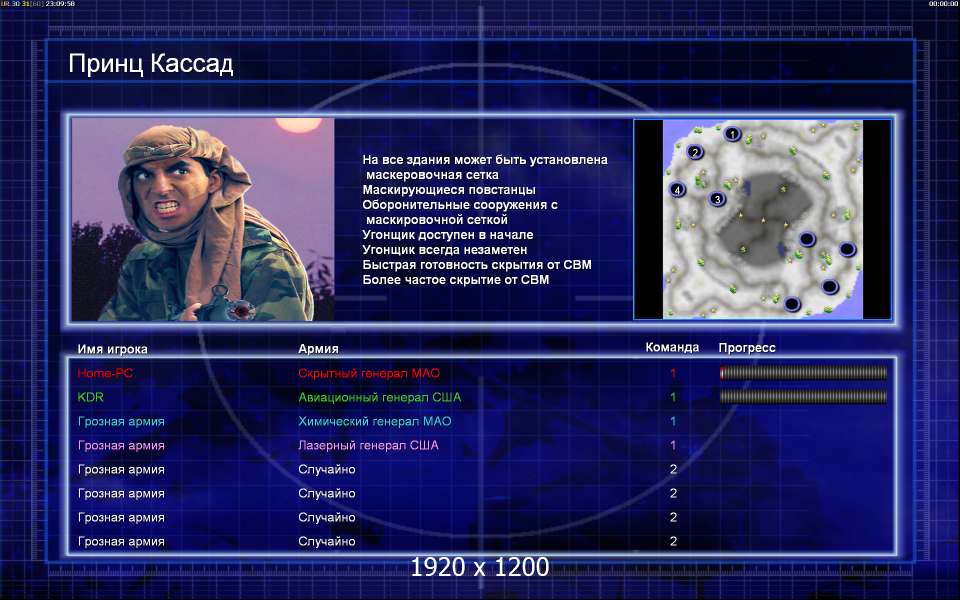Image resolution: width=960 pixels, height=600 pixels.
Task: Click the KDR loading progress bar
Action: click(x=803, y=397)
